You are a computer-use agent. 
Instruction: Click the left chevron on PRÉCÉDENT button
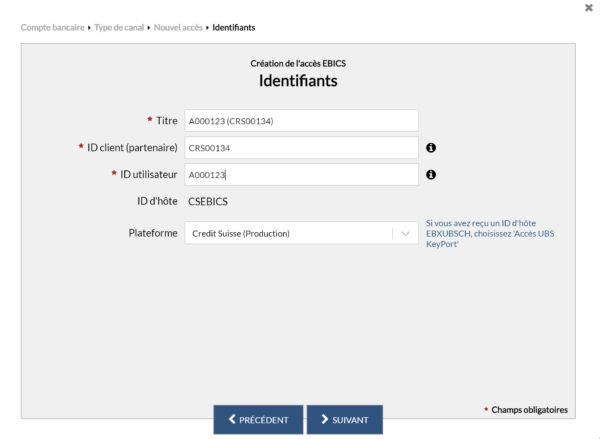click(232, 419)
